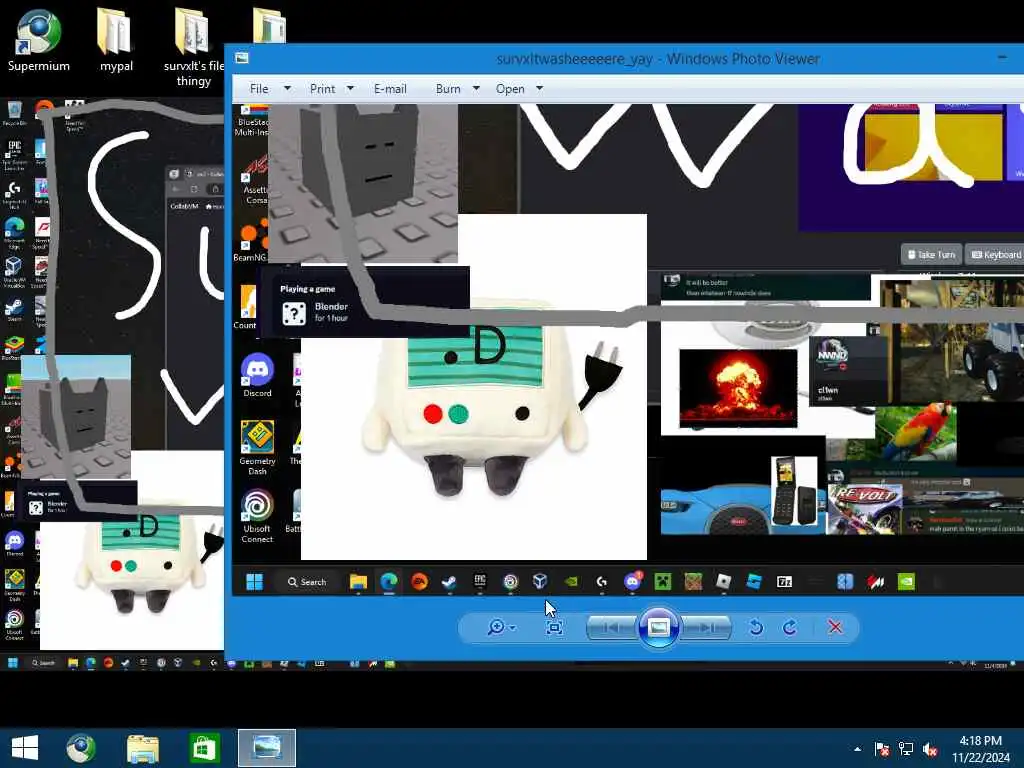Viewport: 1024px width, 768px height.
Task: Open the File menu in Photo Viewer
Action: (259, 89)
